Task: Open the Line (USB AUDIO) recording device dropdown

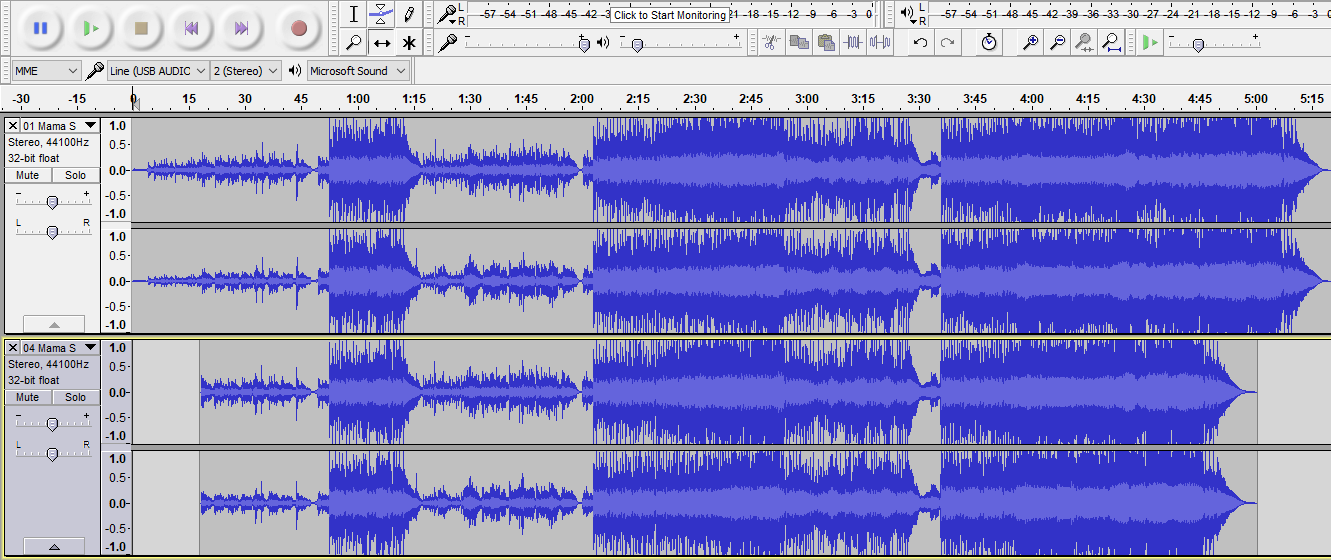Action: tap(158, 71)
